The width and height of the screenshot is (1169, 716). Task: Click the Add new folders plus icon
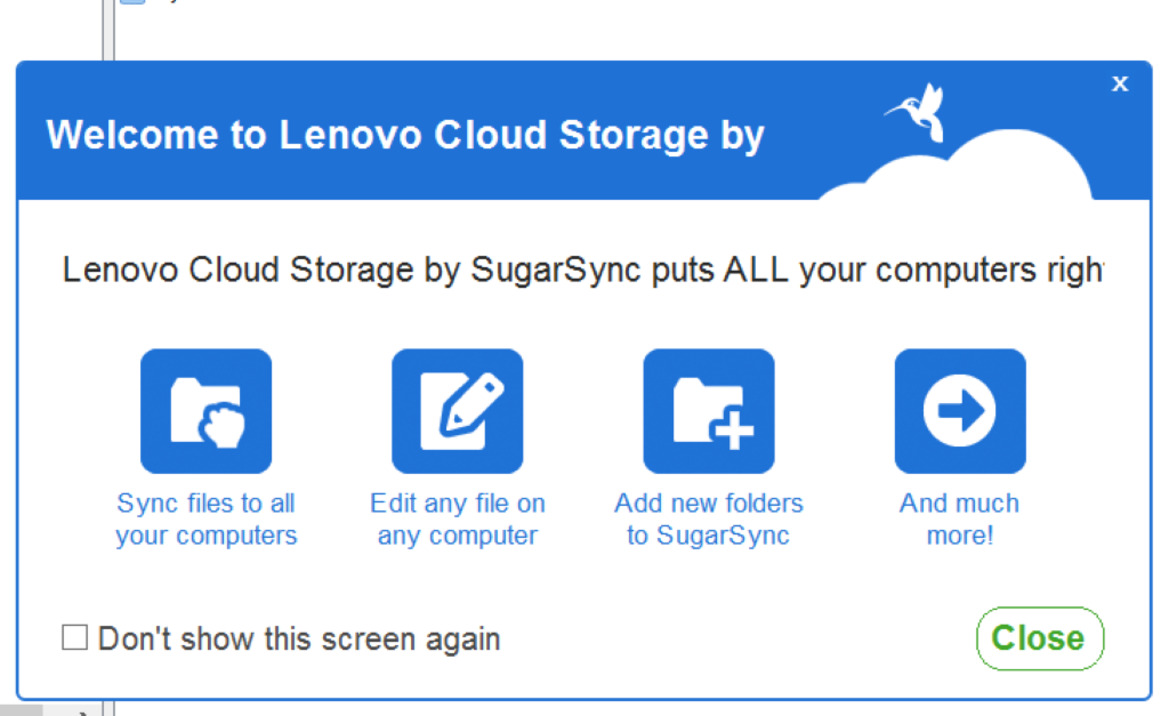coord(708,411)
